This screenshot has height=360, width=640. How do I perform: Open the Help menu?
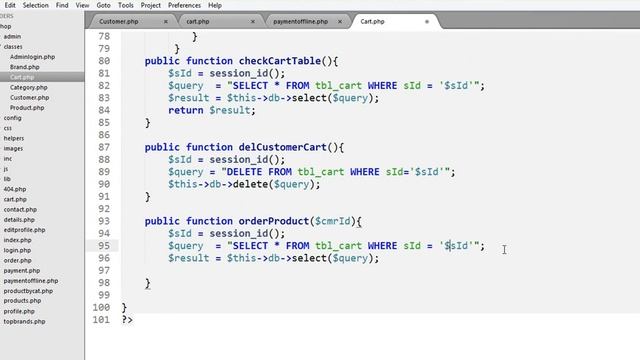[x=215, y=5]
